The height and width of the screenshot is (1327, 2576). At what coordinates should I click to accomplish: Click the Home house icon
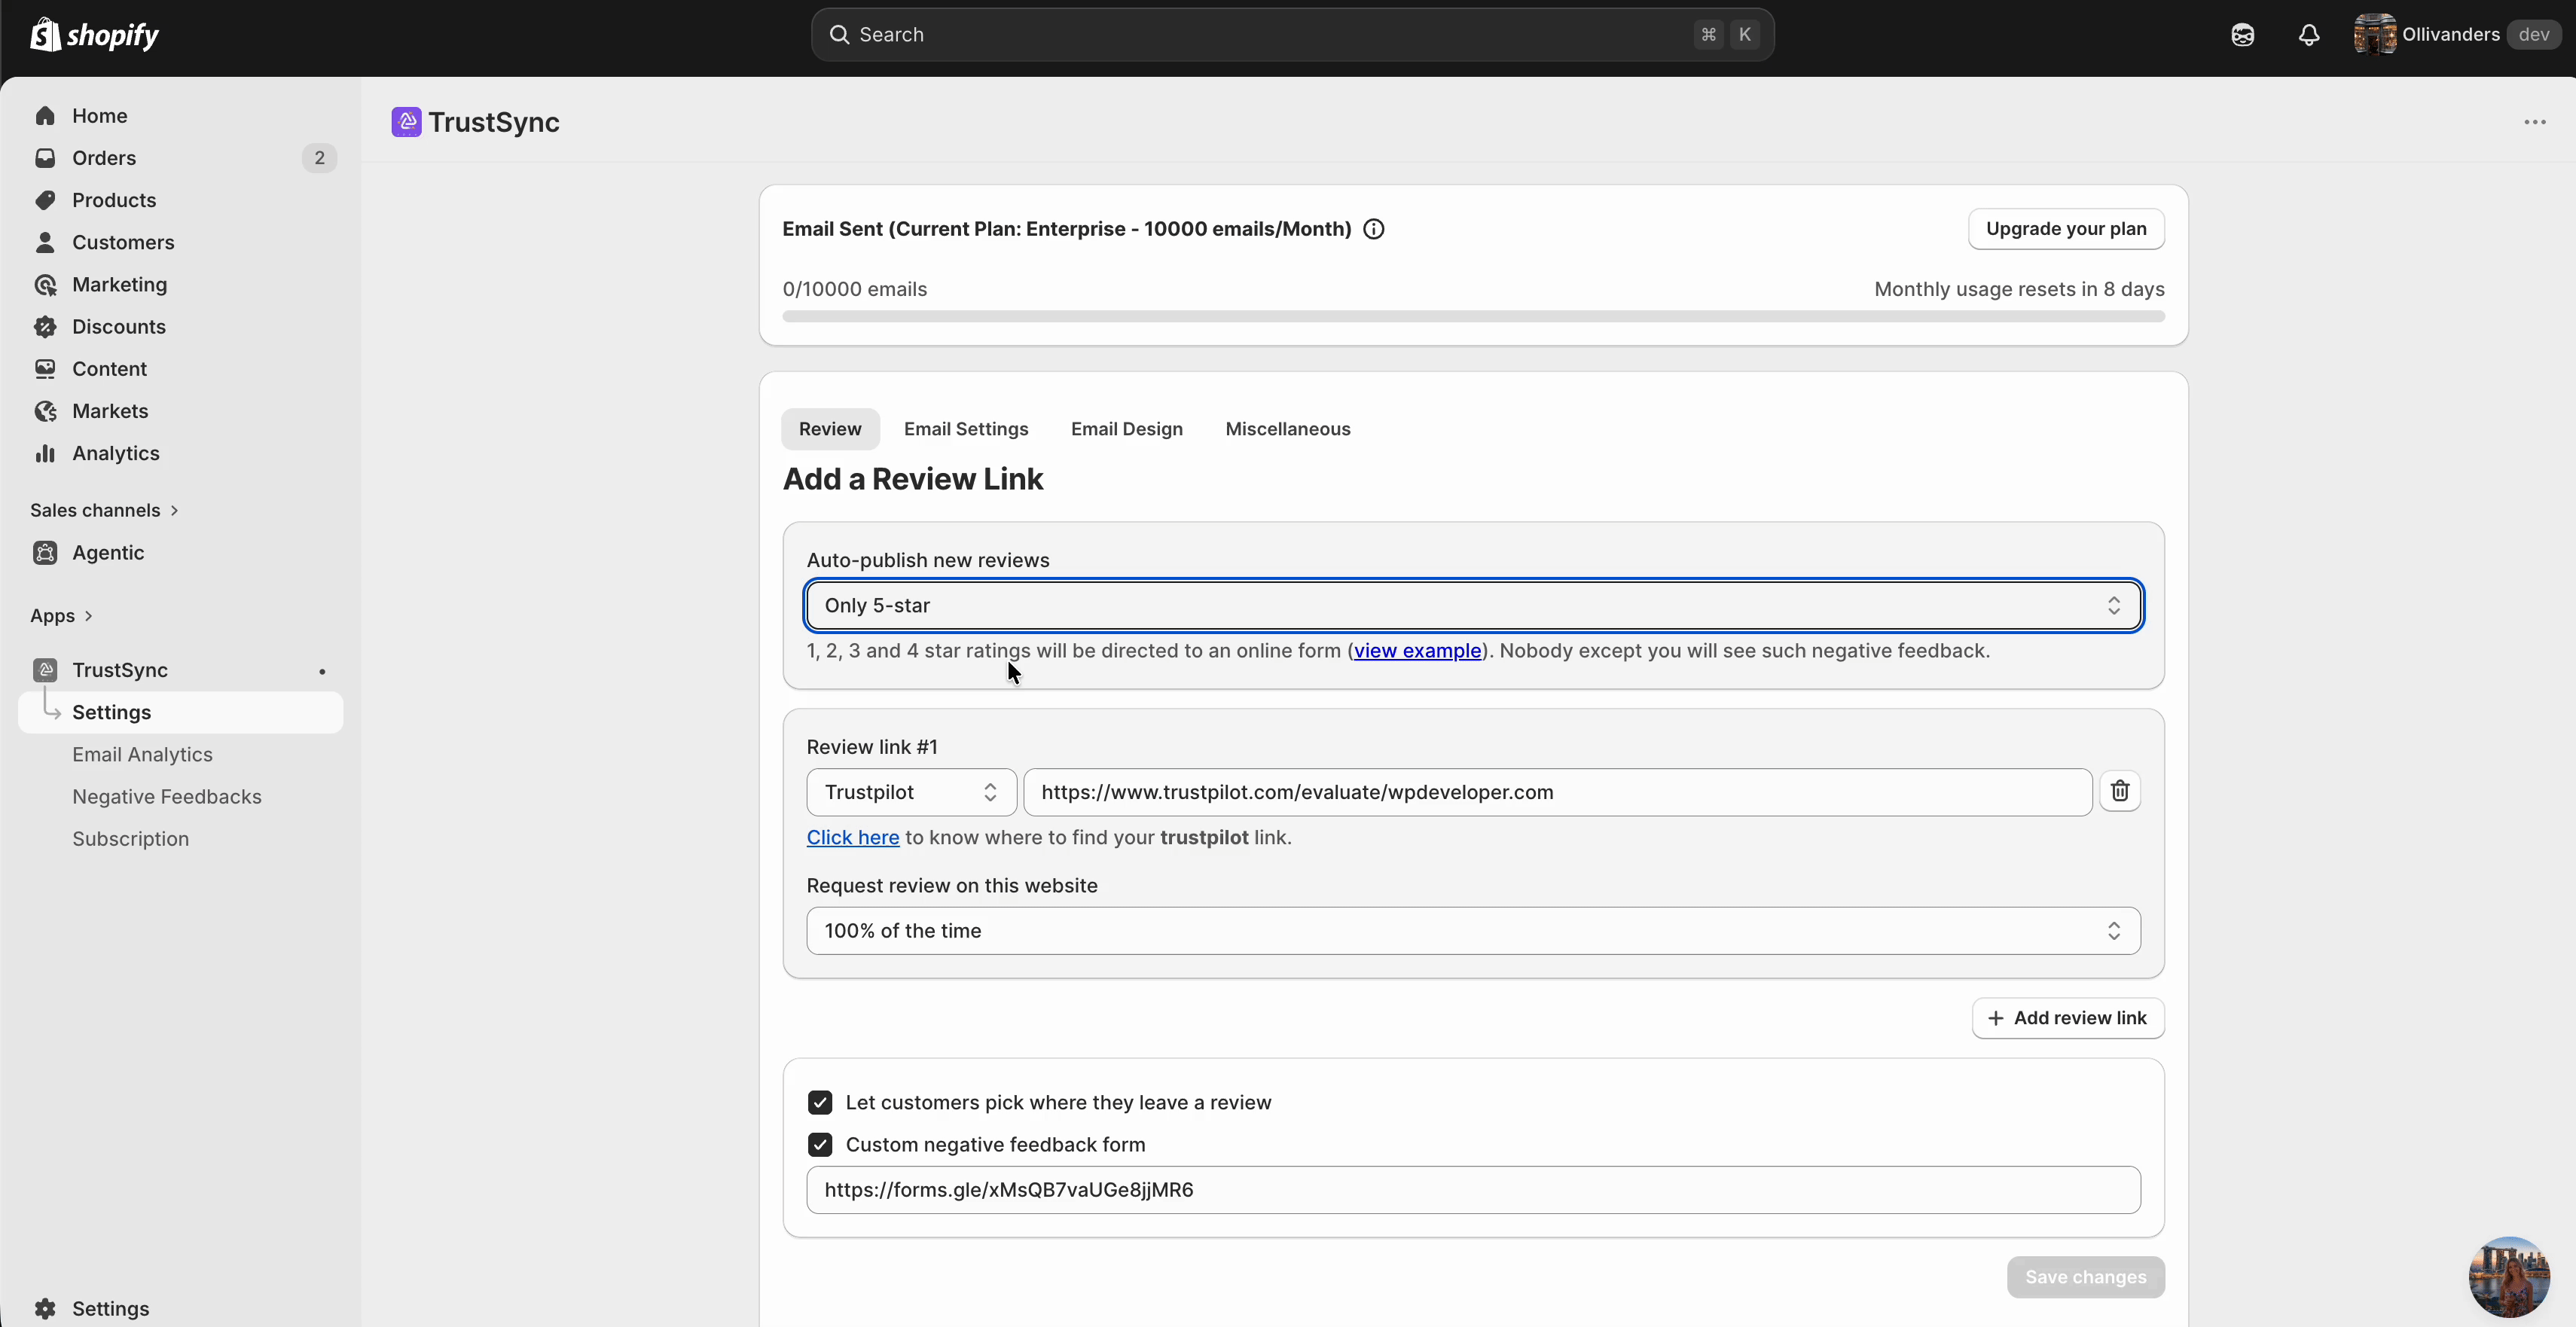tap(45, 116)
